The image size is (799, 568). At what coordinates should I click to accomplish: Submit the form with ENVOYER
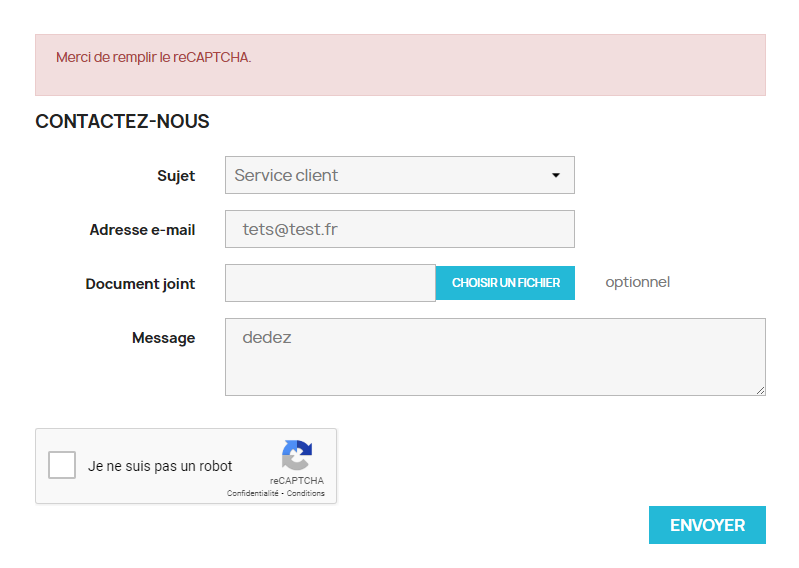(707, 525)
